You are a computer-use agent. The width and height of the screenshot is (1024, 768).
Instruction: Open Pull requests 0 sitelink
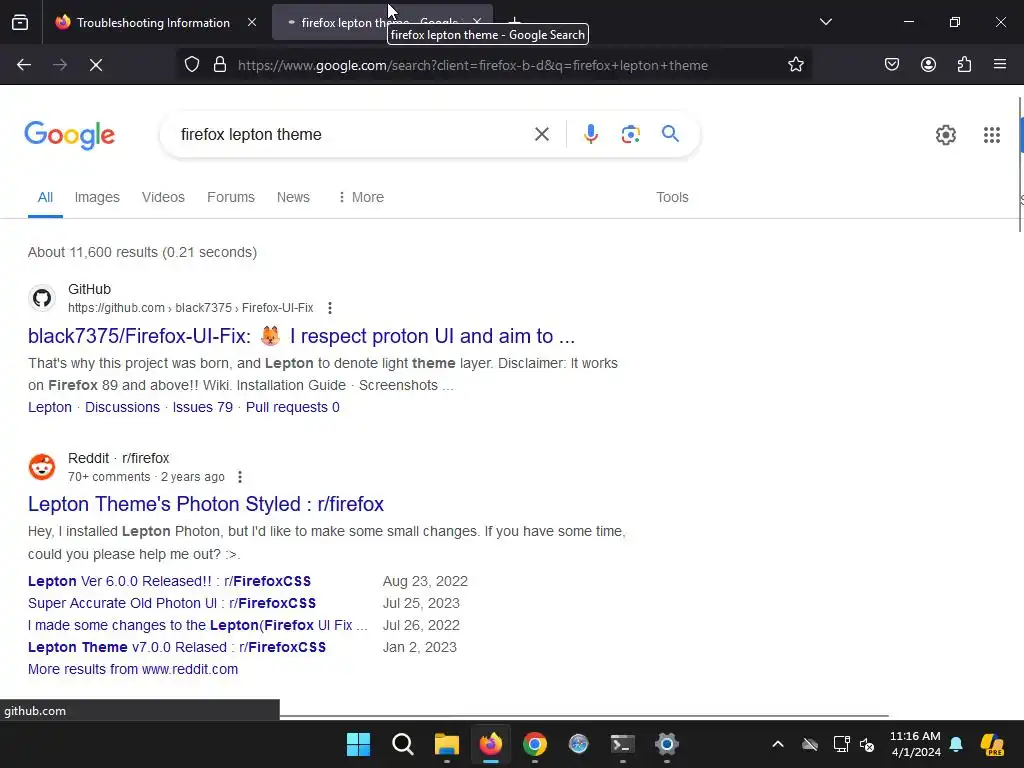293,408
